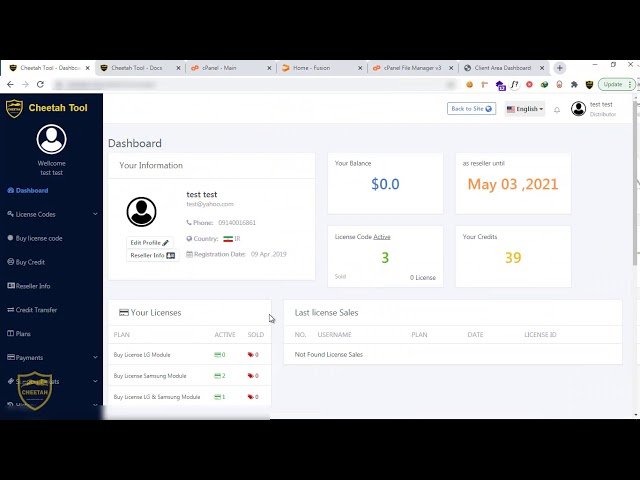Click the Credit Transfer arrows icon
Screen dimensions: 640x480
pos(11,310)
